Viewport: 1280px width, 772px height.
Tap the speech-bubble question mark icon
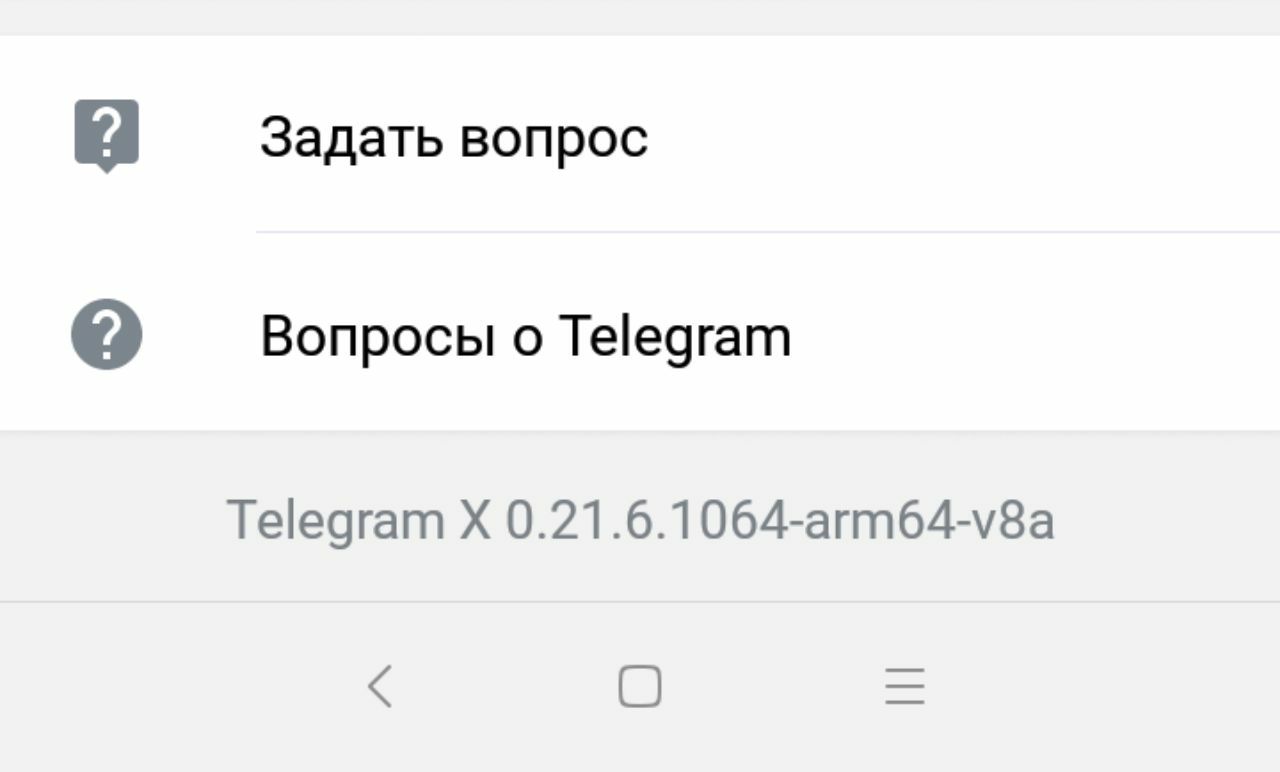pos(106,136)
